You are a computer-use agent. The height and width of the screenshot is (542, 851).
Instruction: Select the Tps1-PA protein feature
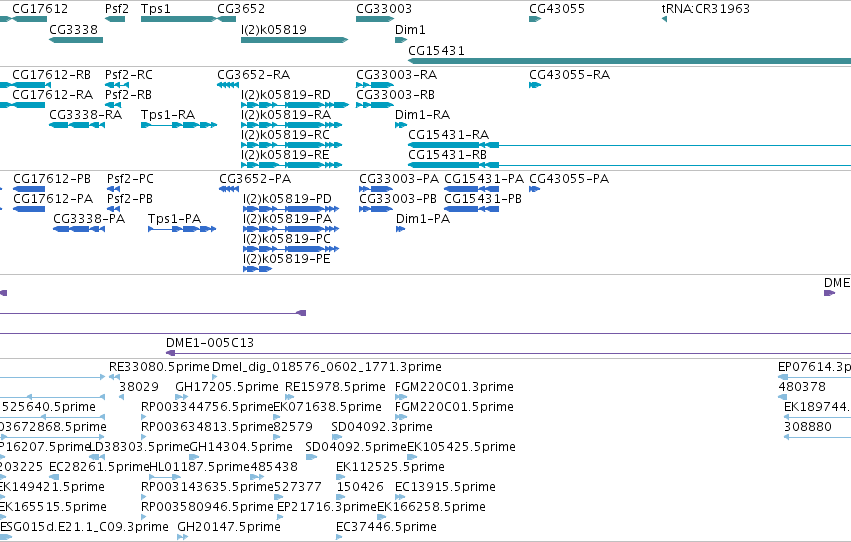(182, 229)
